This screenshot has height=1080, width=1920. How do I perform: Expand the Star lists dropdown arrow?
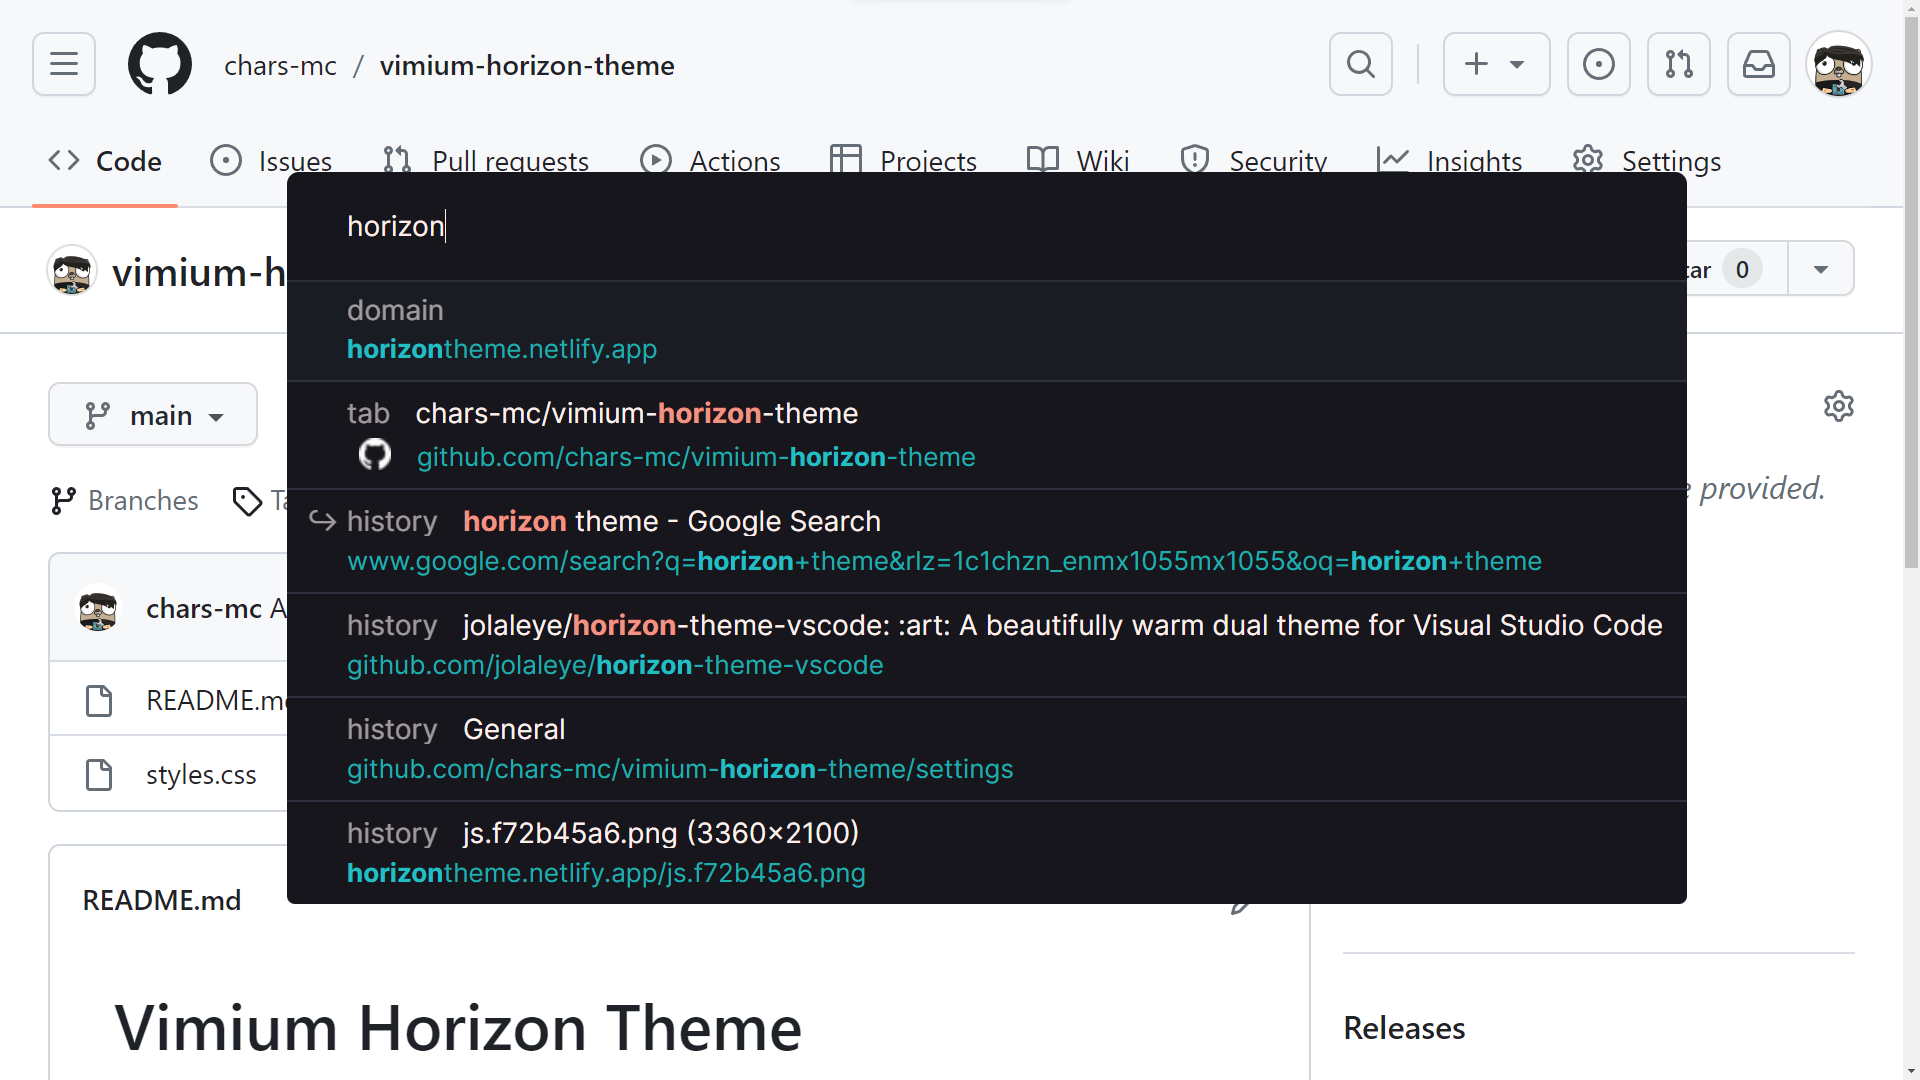[x=1820, y=269]
